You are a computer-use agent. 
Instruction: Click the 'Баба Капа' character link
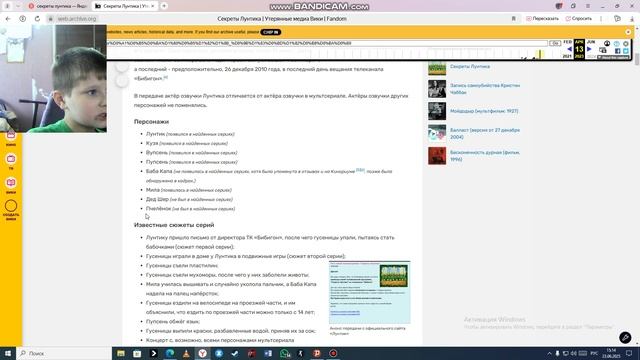coord(159,171)
